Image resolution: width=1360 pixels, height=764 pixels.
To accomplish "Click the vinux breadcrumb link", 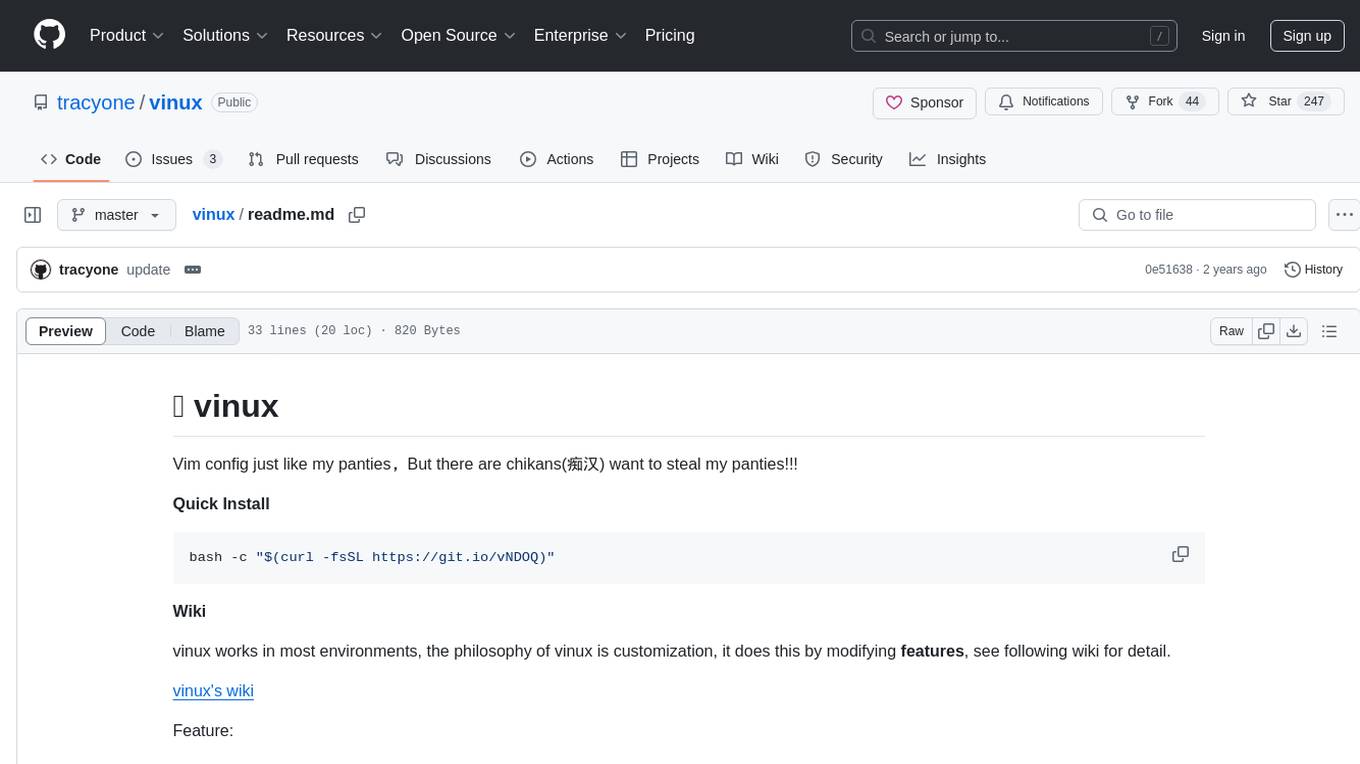I will tap(213, 215).
